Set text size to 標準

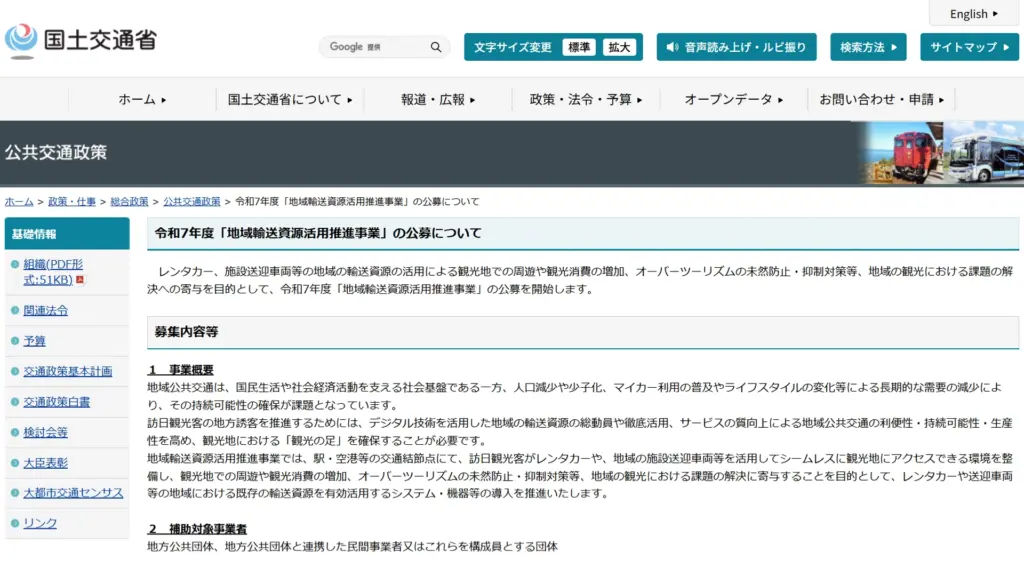coord(579,47)
